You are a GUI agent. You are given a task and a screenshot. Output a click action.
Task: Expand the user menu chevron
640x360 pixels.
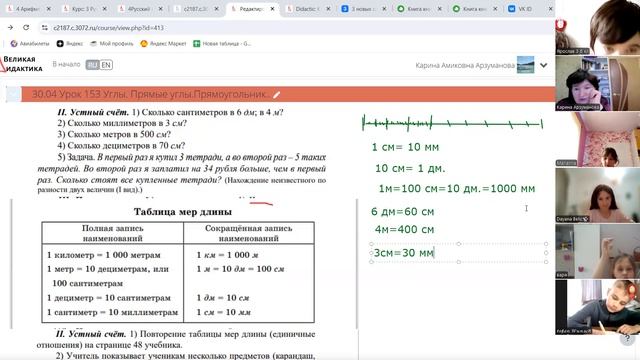click(x=544, y=65)
